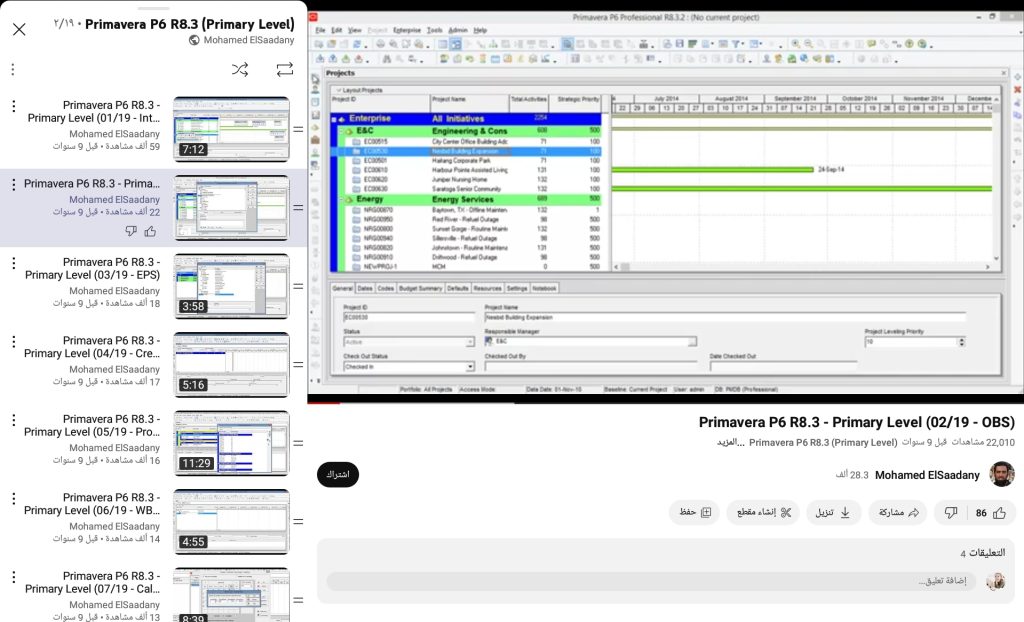This screenshot has height=622, width=1024.
Task: Save the video using the حفظ button
Action: [x=695, y=513]
